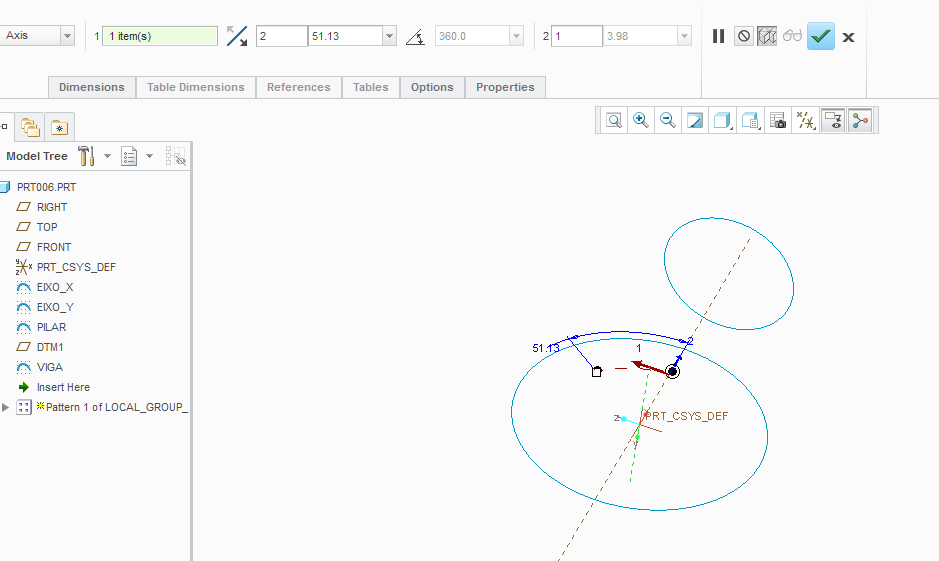Click the tree filter hidden-items icon
939x561 pixels.
(x=175, y=156)
